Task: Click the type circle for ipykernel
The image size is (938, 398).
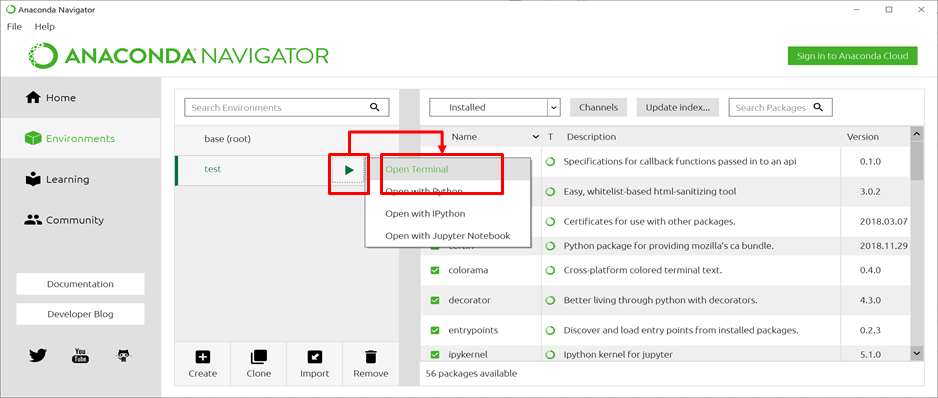Action: pos(550,355)
